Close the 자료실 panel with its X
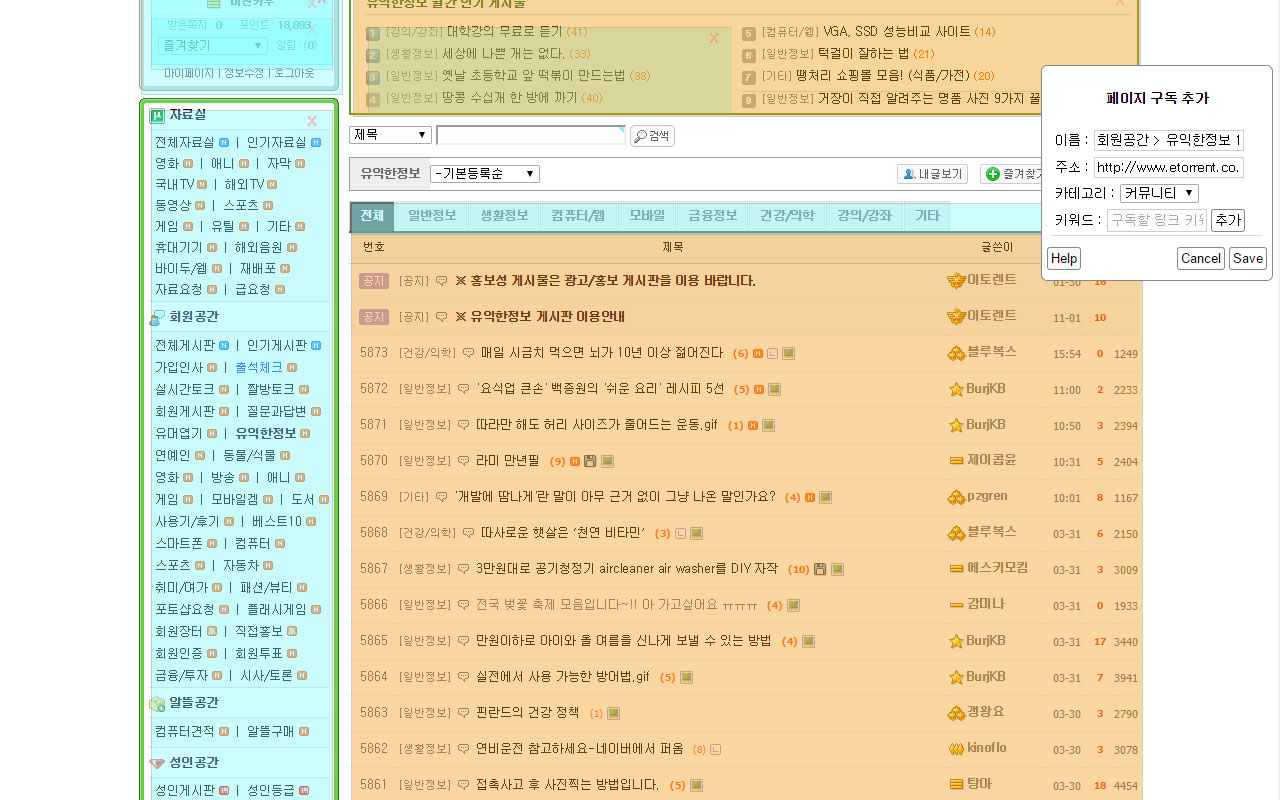Viewport: 1280px width, 800px height. point(311,121)
